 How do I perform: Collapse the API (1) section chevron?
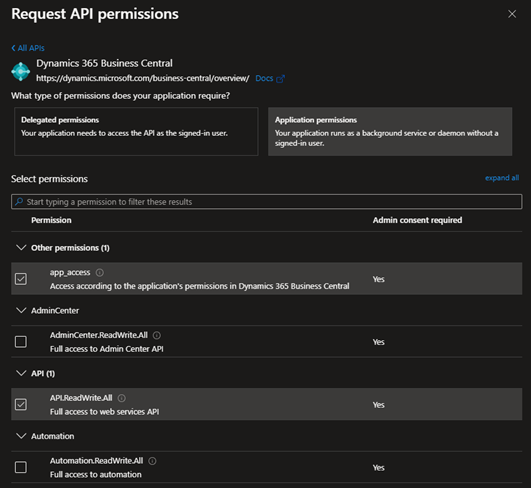coord(21,373)
